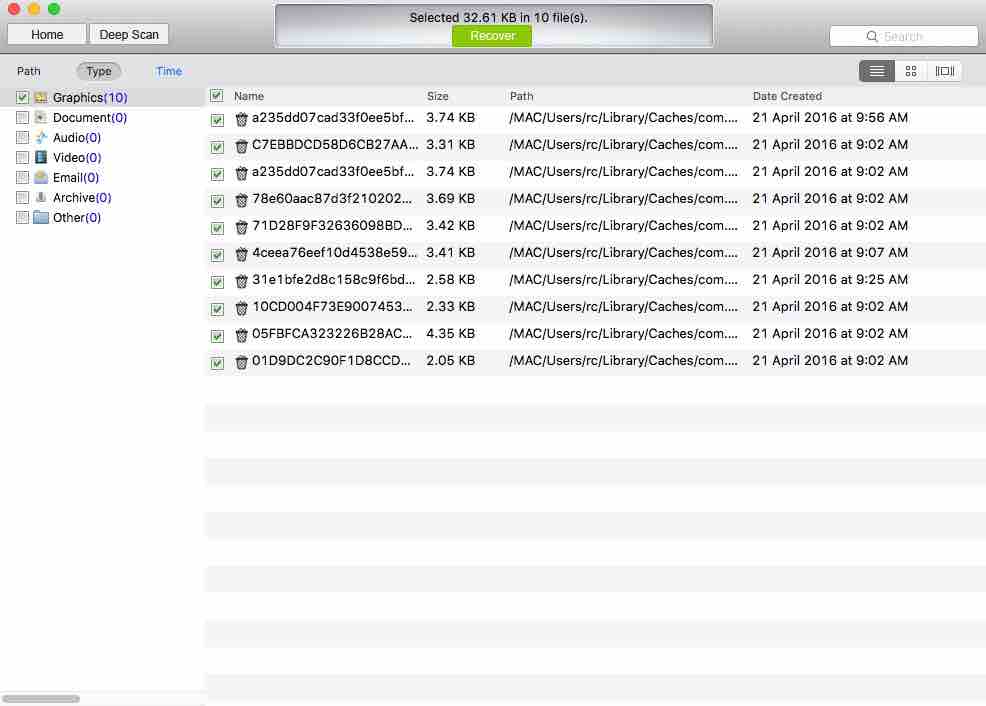Click date 21 April 2016 at 9:07 AM

830,253
